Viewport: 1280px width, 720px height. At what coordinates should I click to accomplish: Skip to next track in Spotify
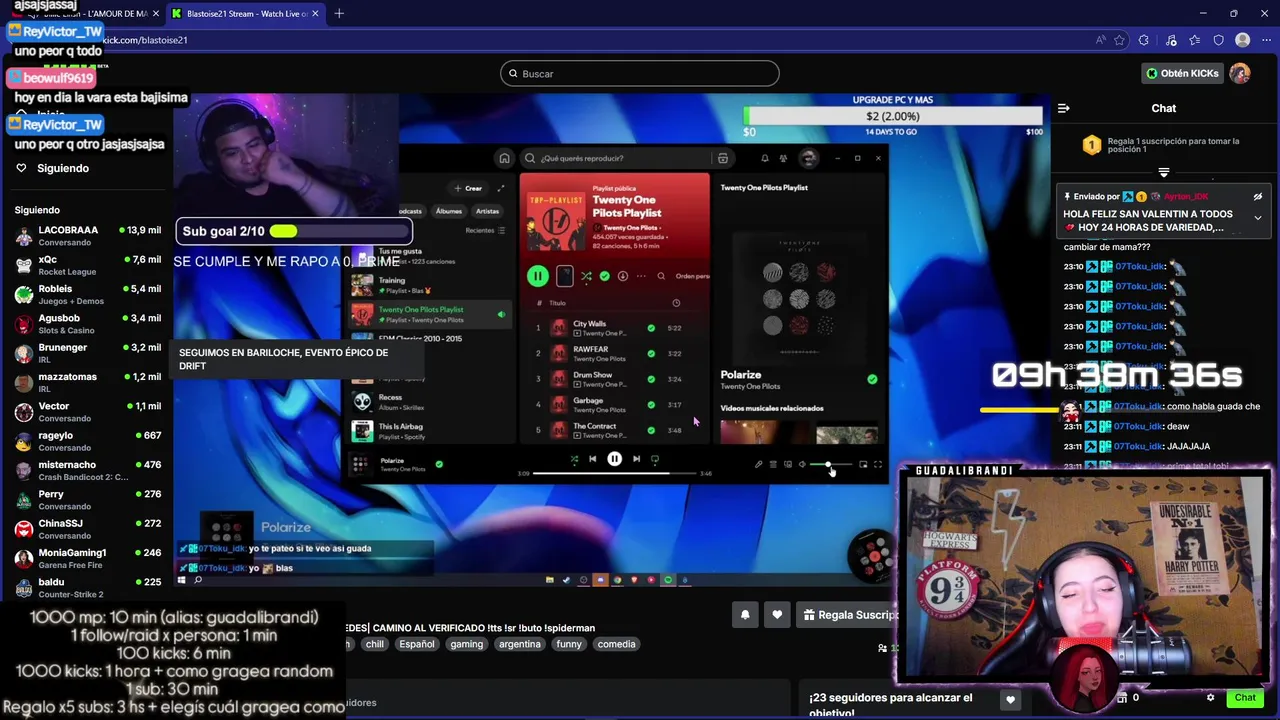636,459
